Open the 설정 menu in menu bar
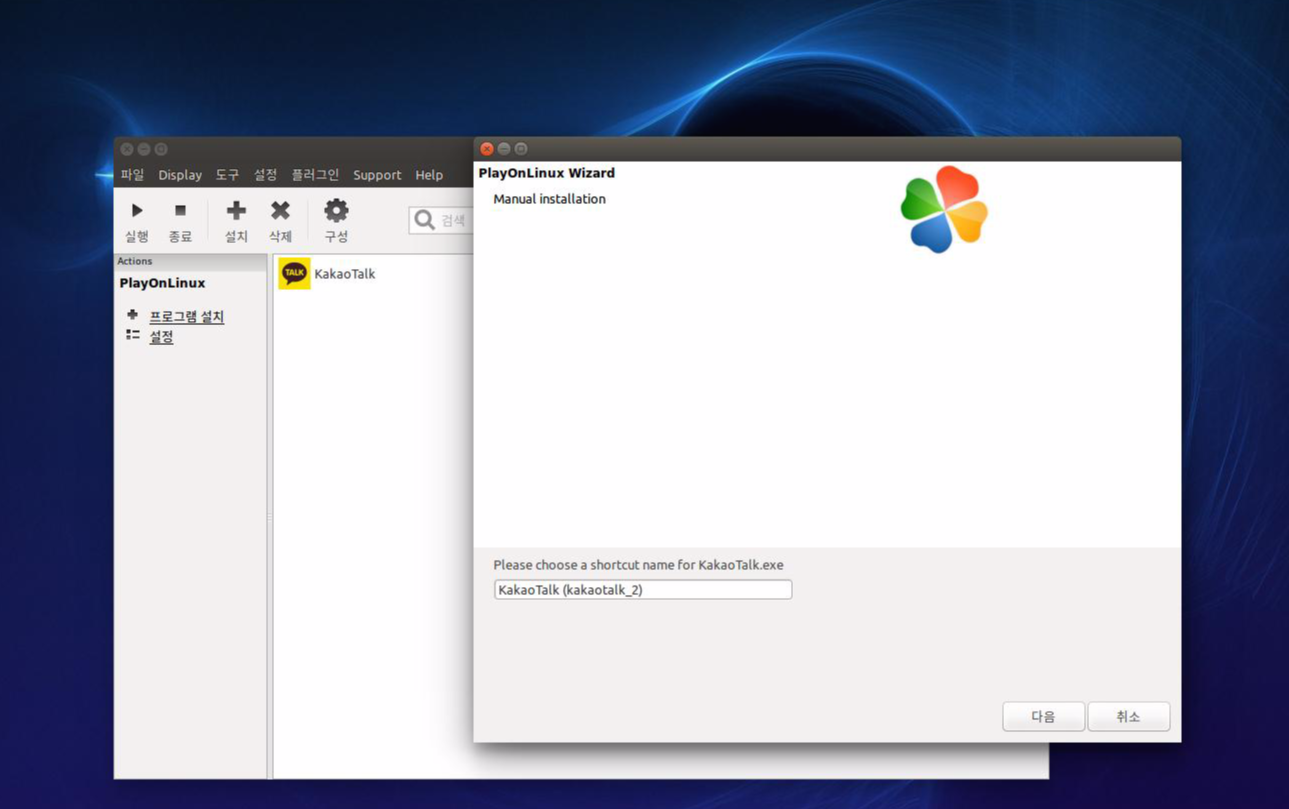This screenshot has width=1289, height=809. (x=265, y=175)
